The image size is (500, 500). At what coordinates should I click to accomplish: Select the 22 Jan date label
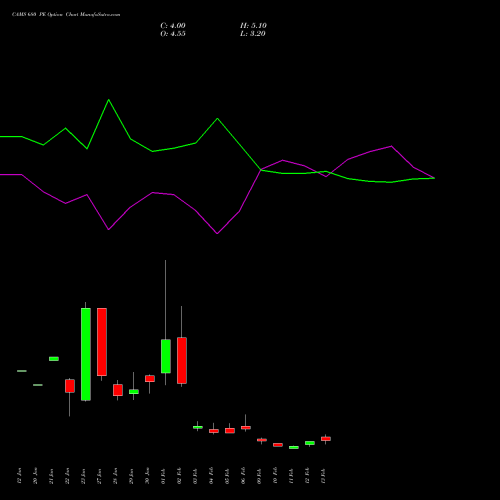coord(67,476)
